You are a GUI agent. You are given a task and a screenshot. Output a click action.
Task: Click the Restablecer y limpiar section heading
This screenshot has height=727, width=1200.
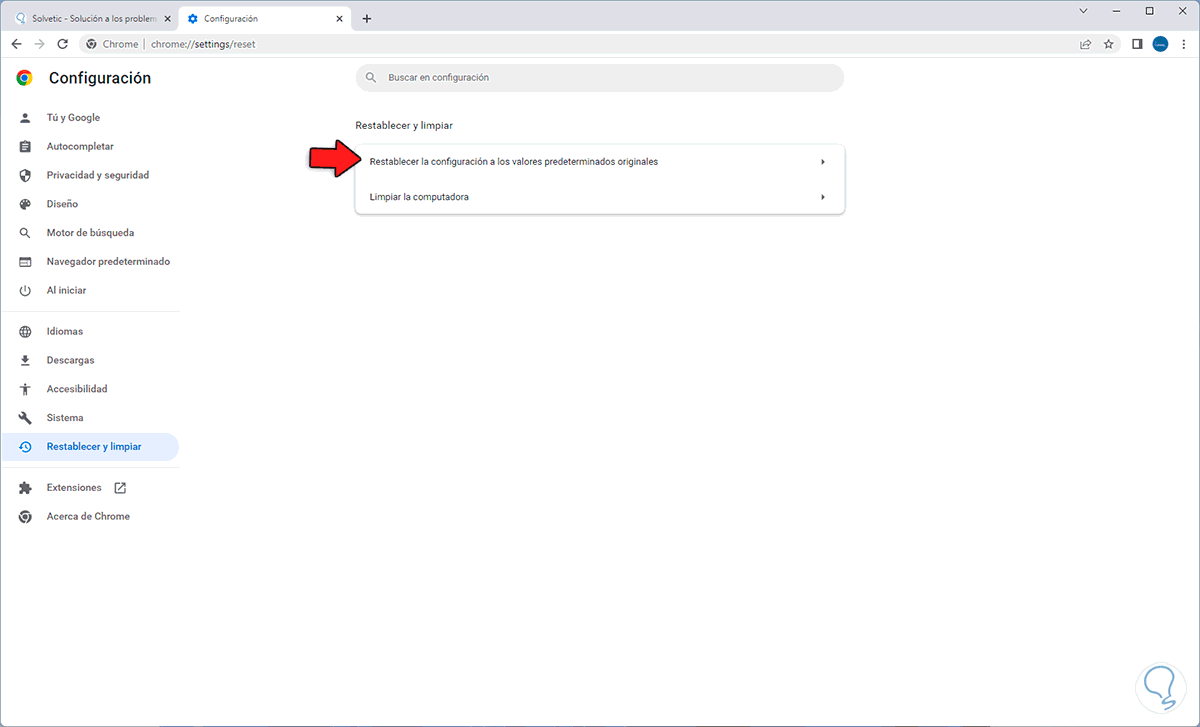[404, 126]
